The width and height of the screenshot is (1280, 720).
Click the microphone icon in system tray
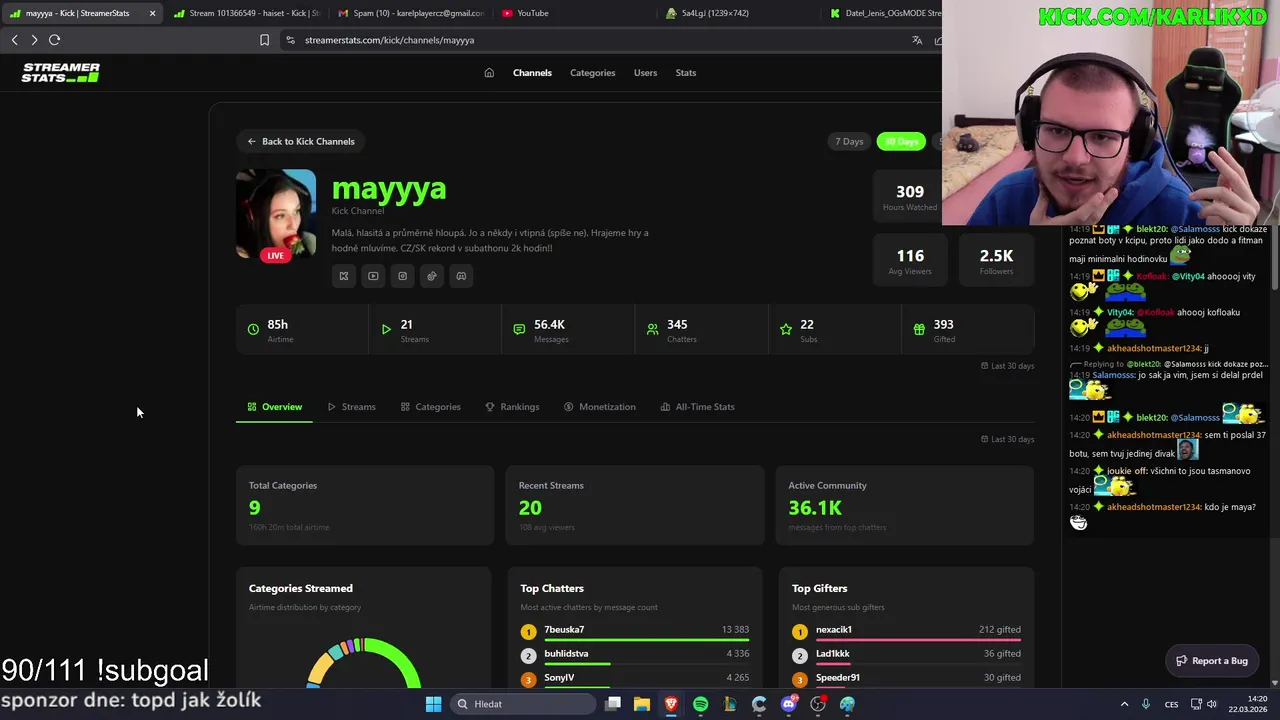[1146, 704]
